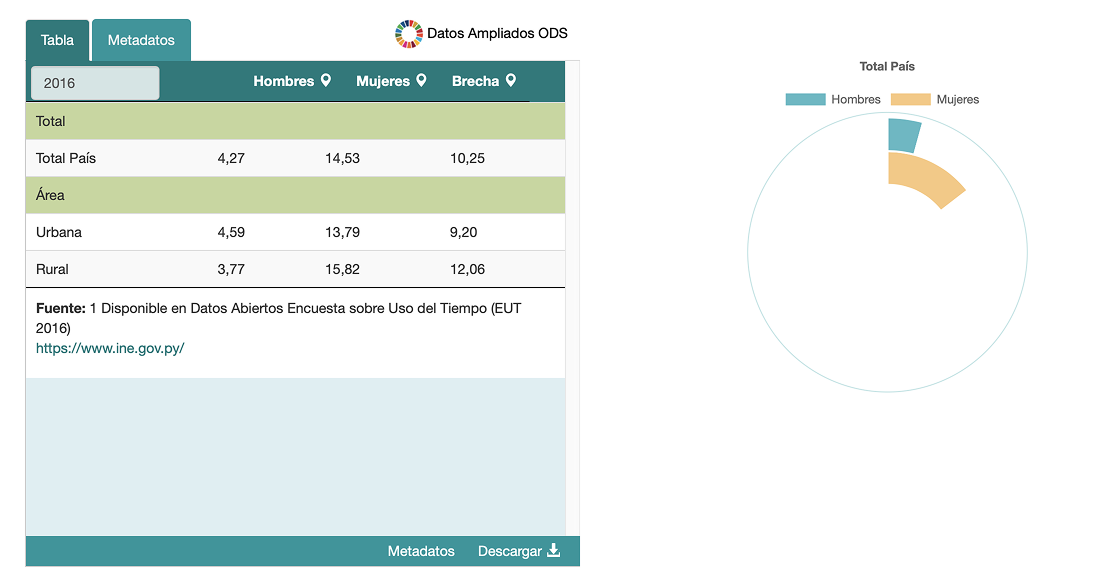Toggle Mujeres series in chart legend
Image resolution: width=1094 pixels, height=583 pixels.
click(935, 99)
